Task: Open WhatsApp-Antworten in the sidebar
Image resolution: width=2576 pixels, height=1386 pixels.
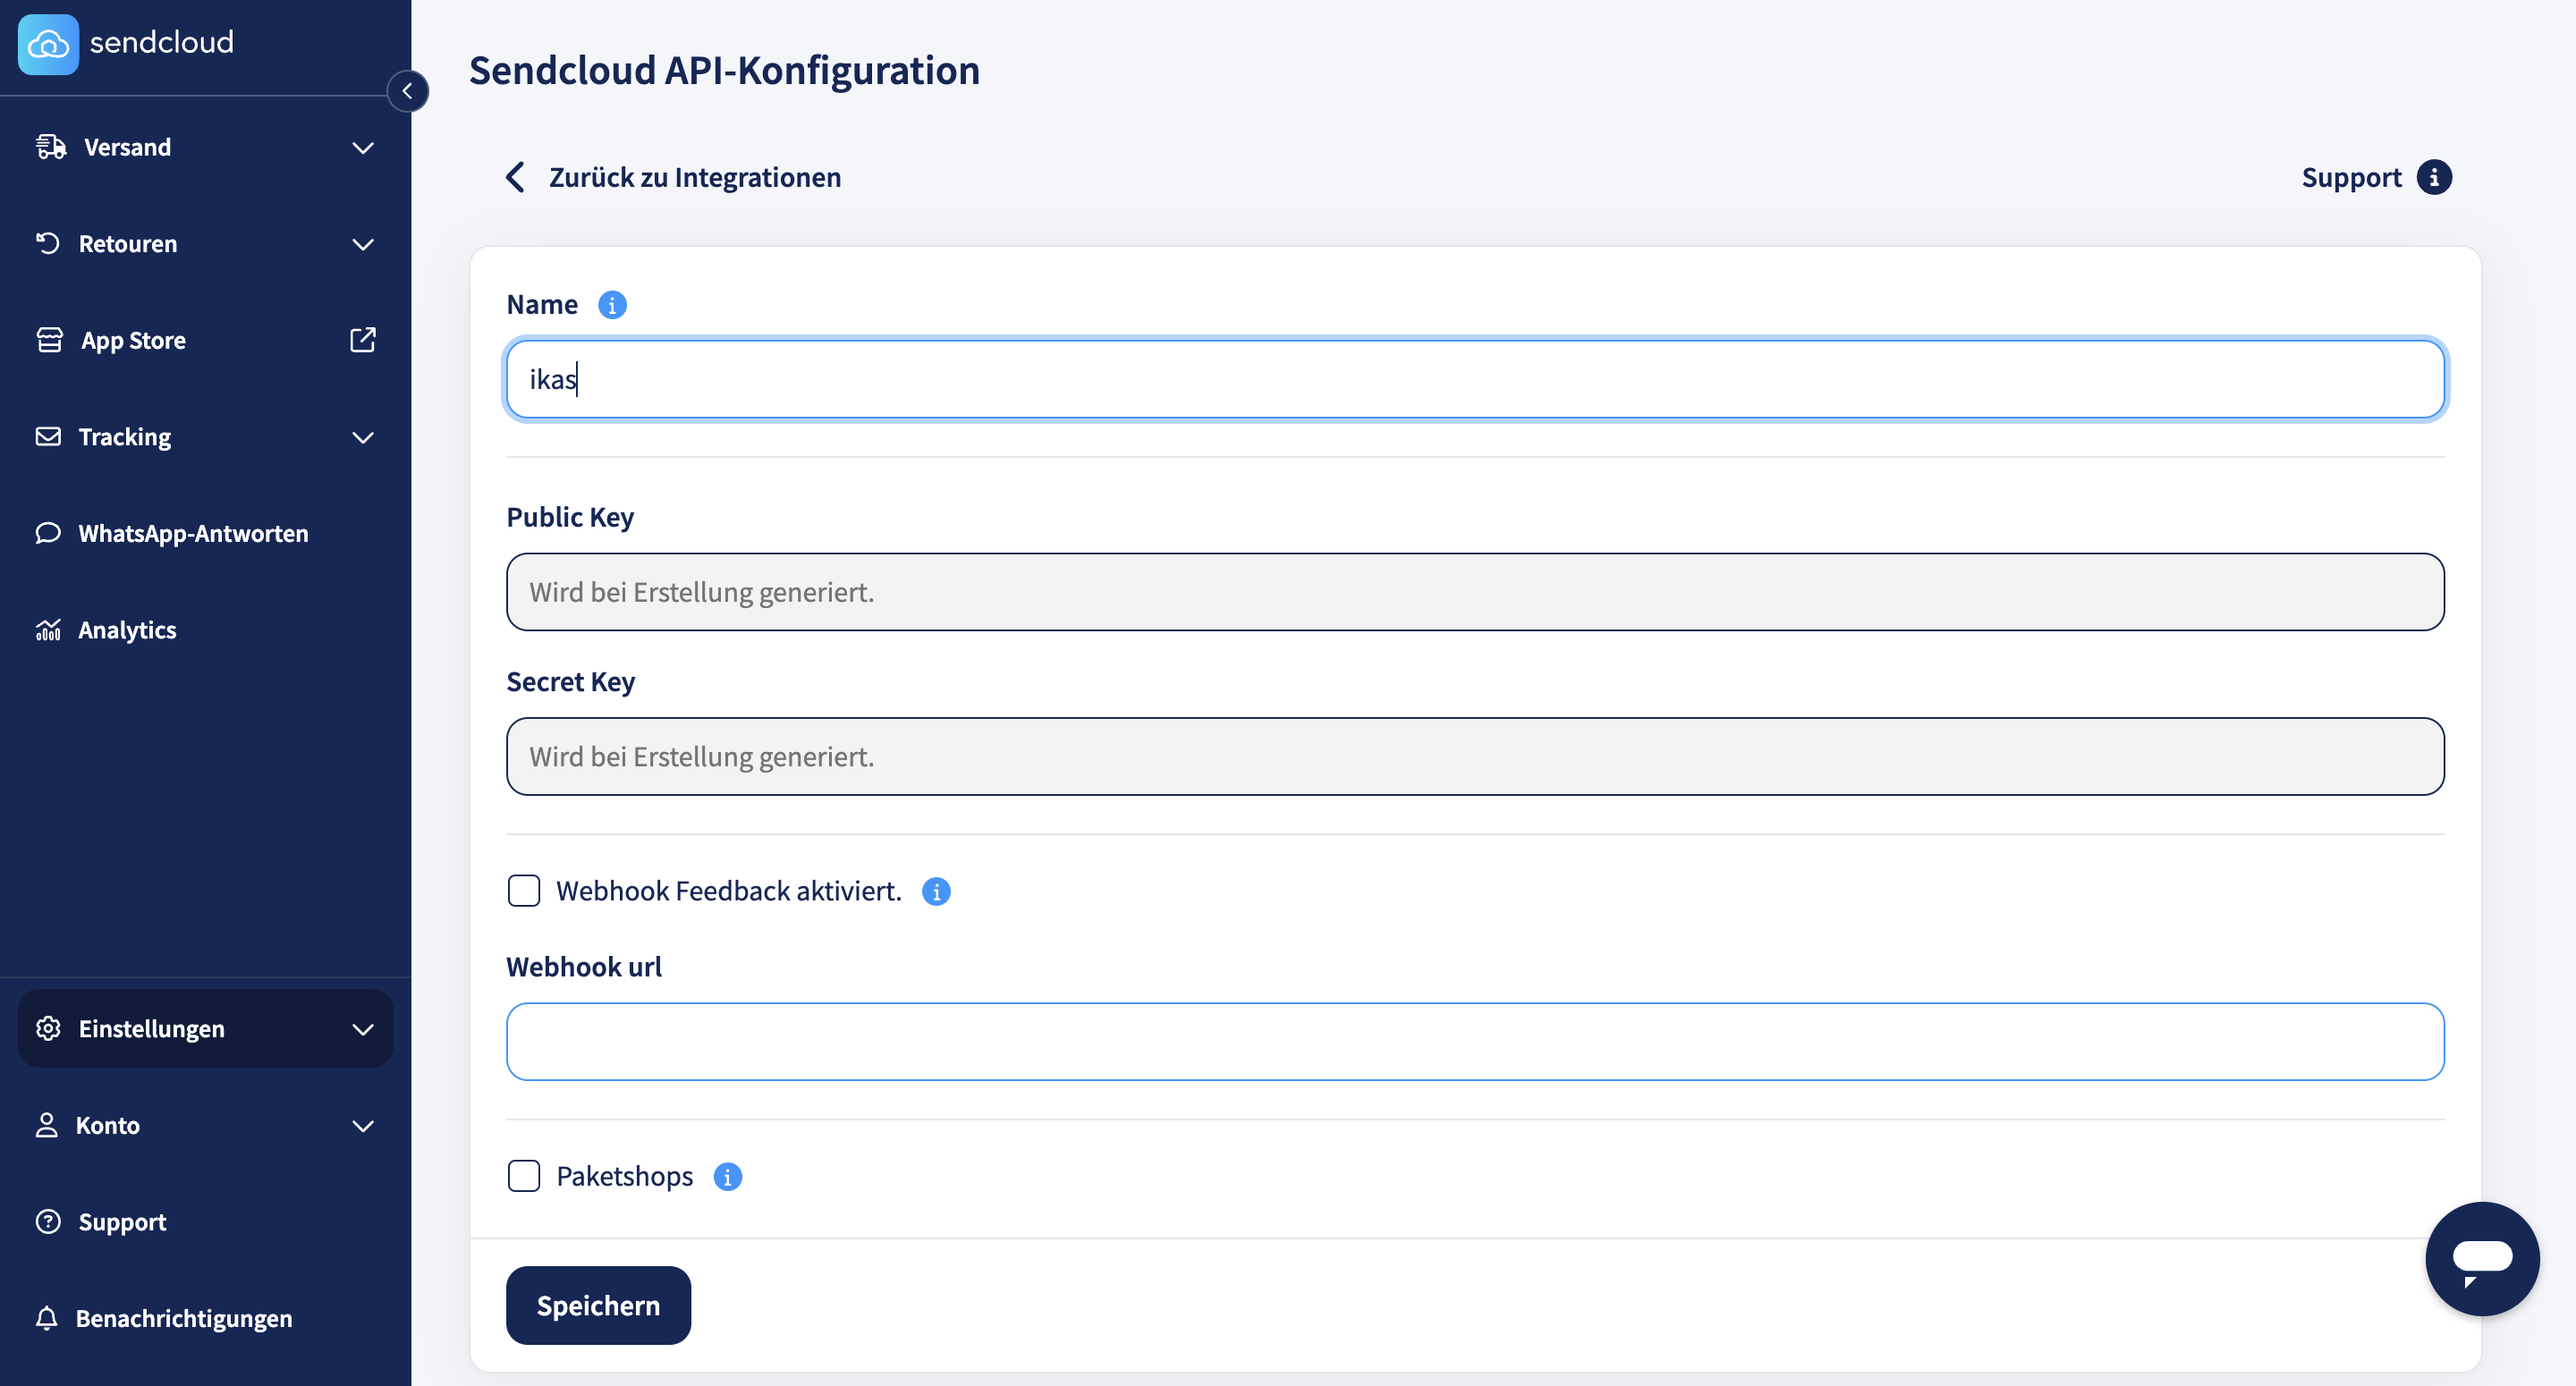Action: click(x=205, y=533)
